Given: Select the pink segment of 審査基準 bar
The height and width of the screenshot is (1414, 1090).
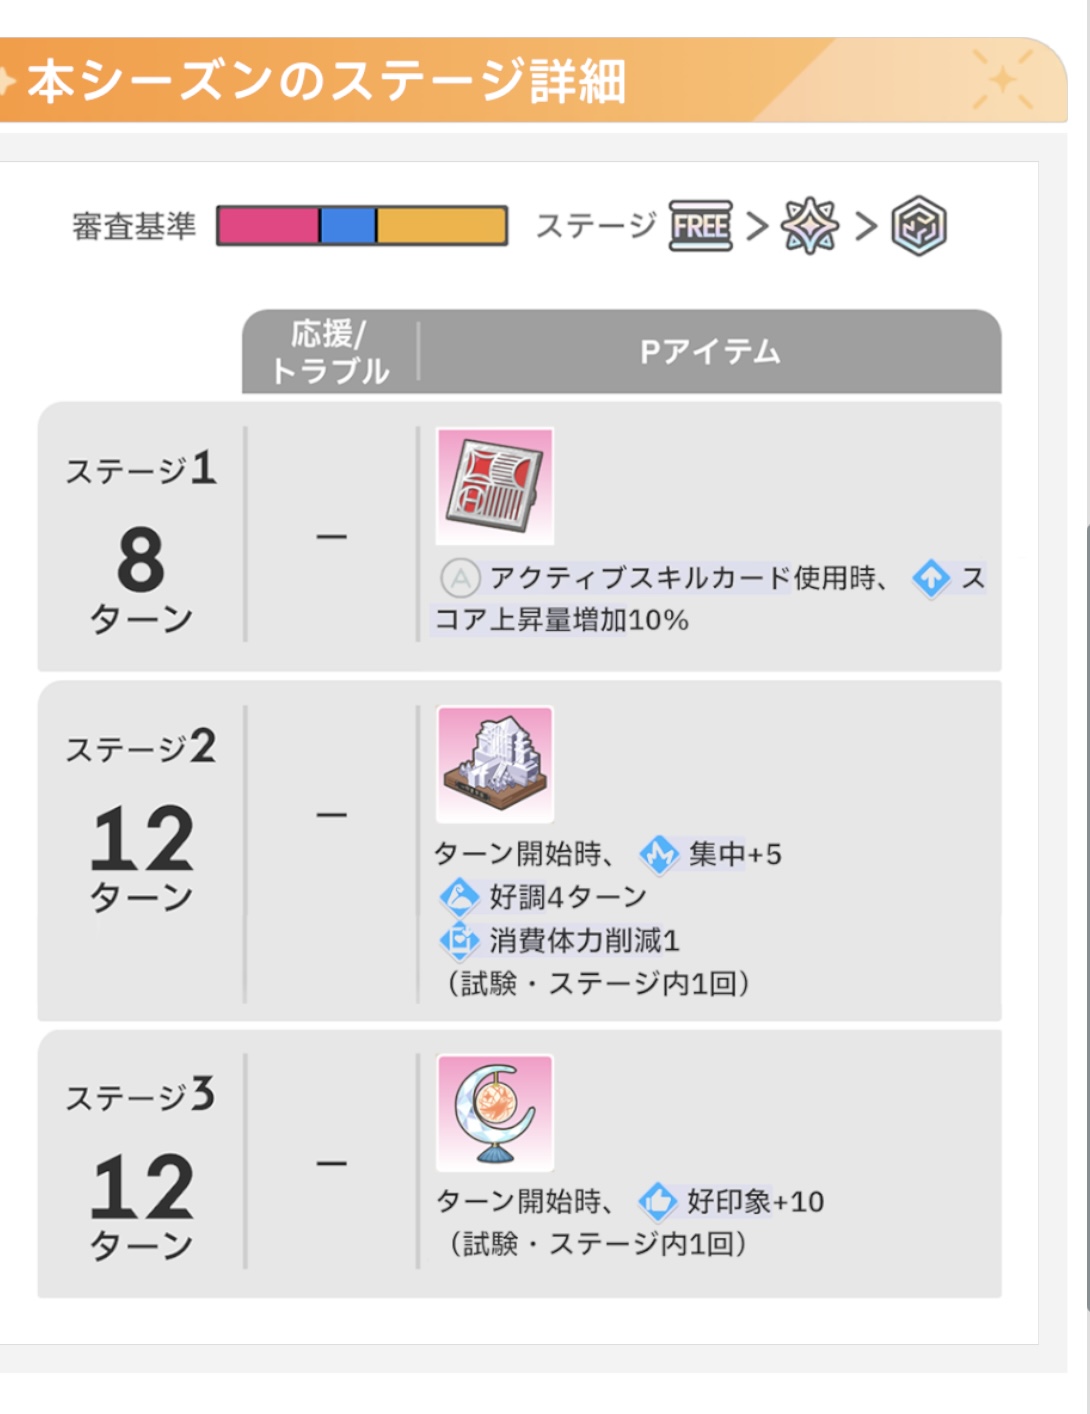Looking at the screenshot, I should click(x=268, y=226).
